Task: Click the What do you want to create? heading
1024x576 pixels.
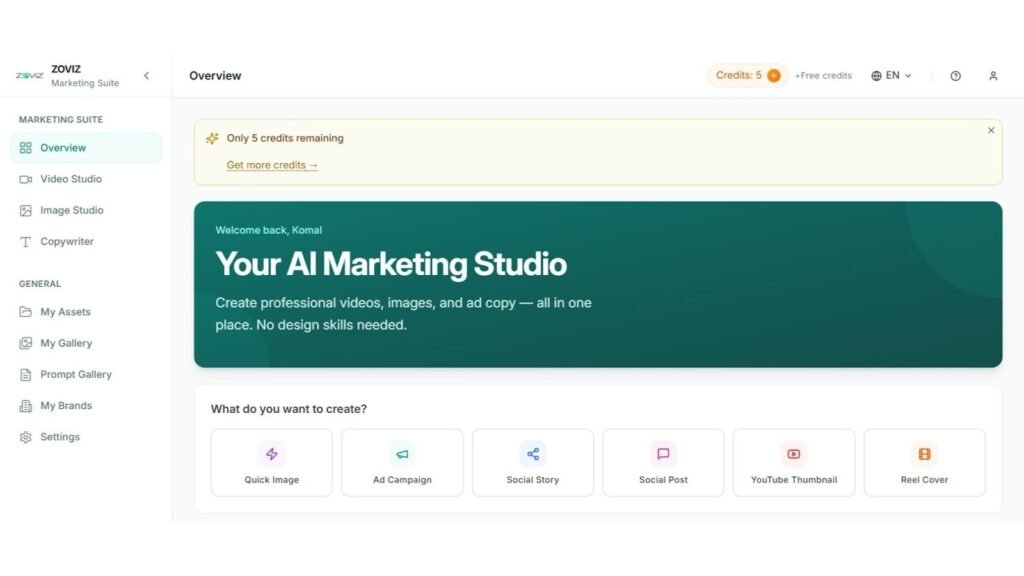Action: 289,409
